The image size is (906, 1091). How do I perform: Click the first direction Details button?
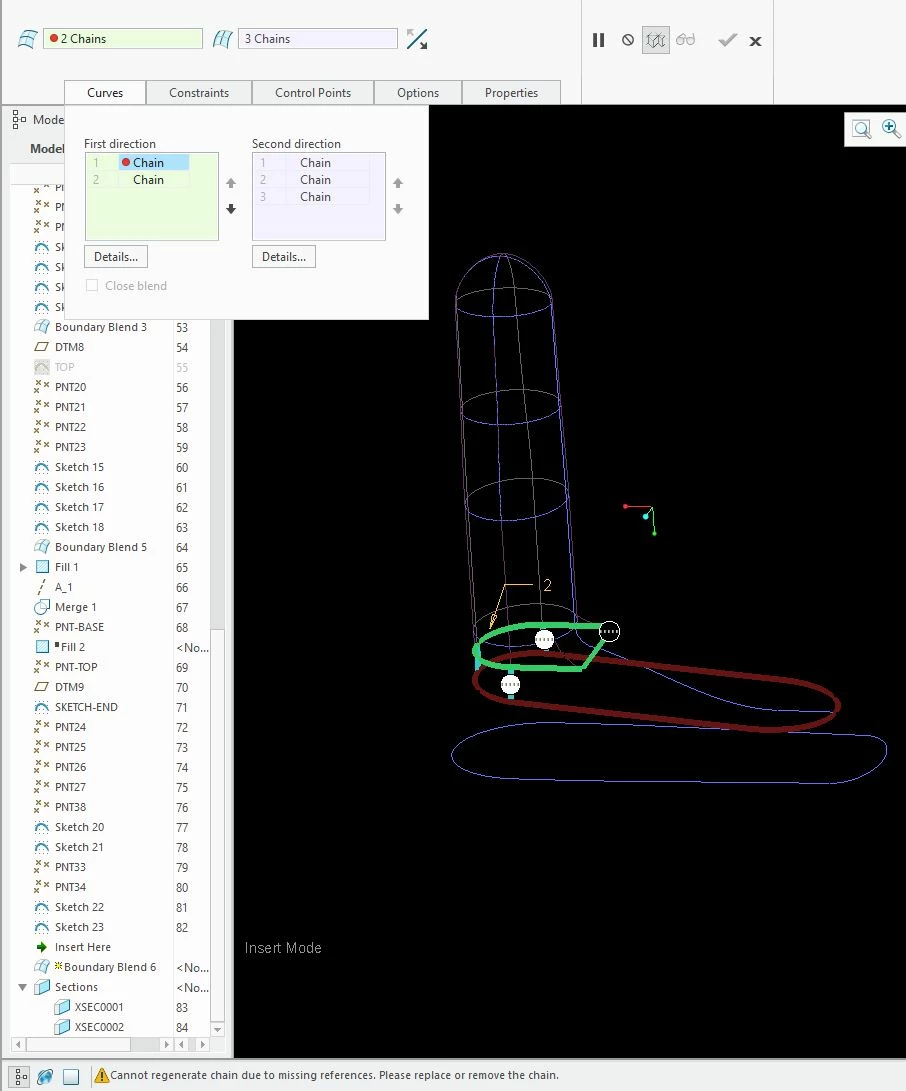point(116,257)
